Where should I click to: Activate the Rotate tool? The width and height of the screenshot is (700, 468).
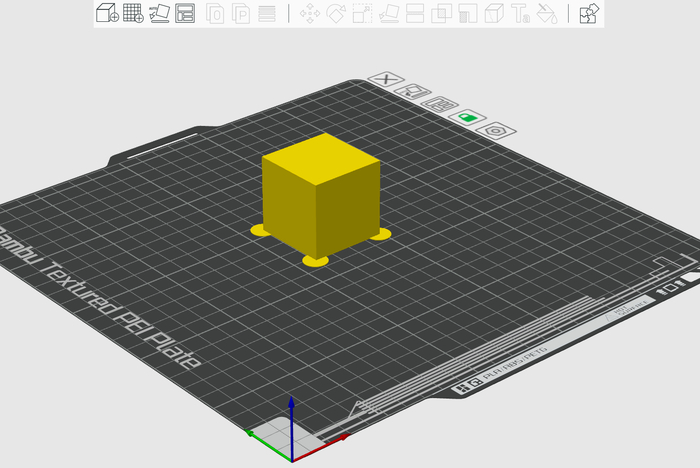[x=336, y=13]
